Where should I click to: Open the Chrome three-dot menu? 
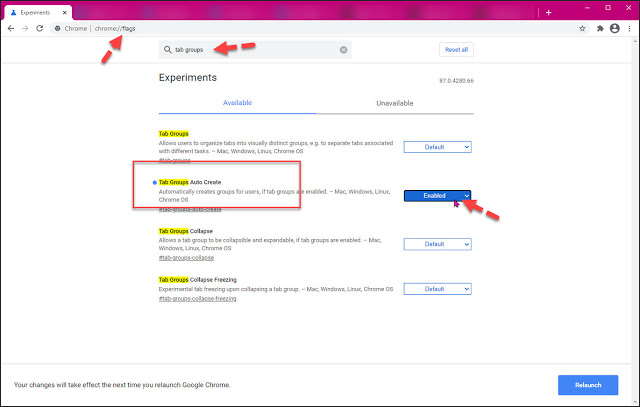[x=628, y=28]
